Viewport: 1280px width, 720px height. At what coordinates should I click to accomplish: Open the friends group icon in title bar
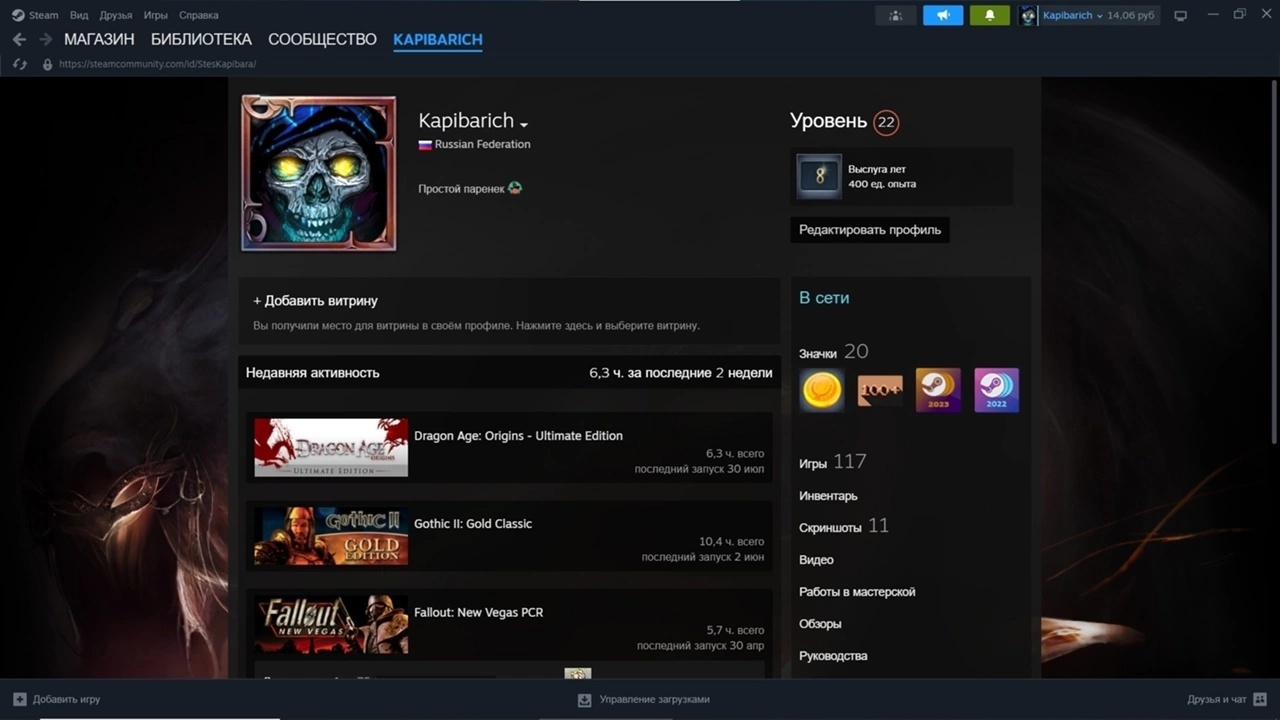click(x=895, y=16)
